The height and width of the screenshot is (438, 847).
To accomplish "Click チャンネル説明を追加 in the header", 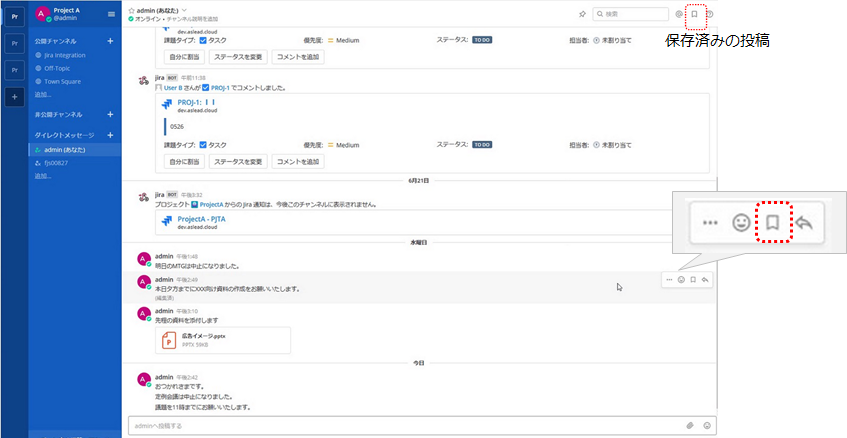I will pyautogui.click(x=193, y=18).
